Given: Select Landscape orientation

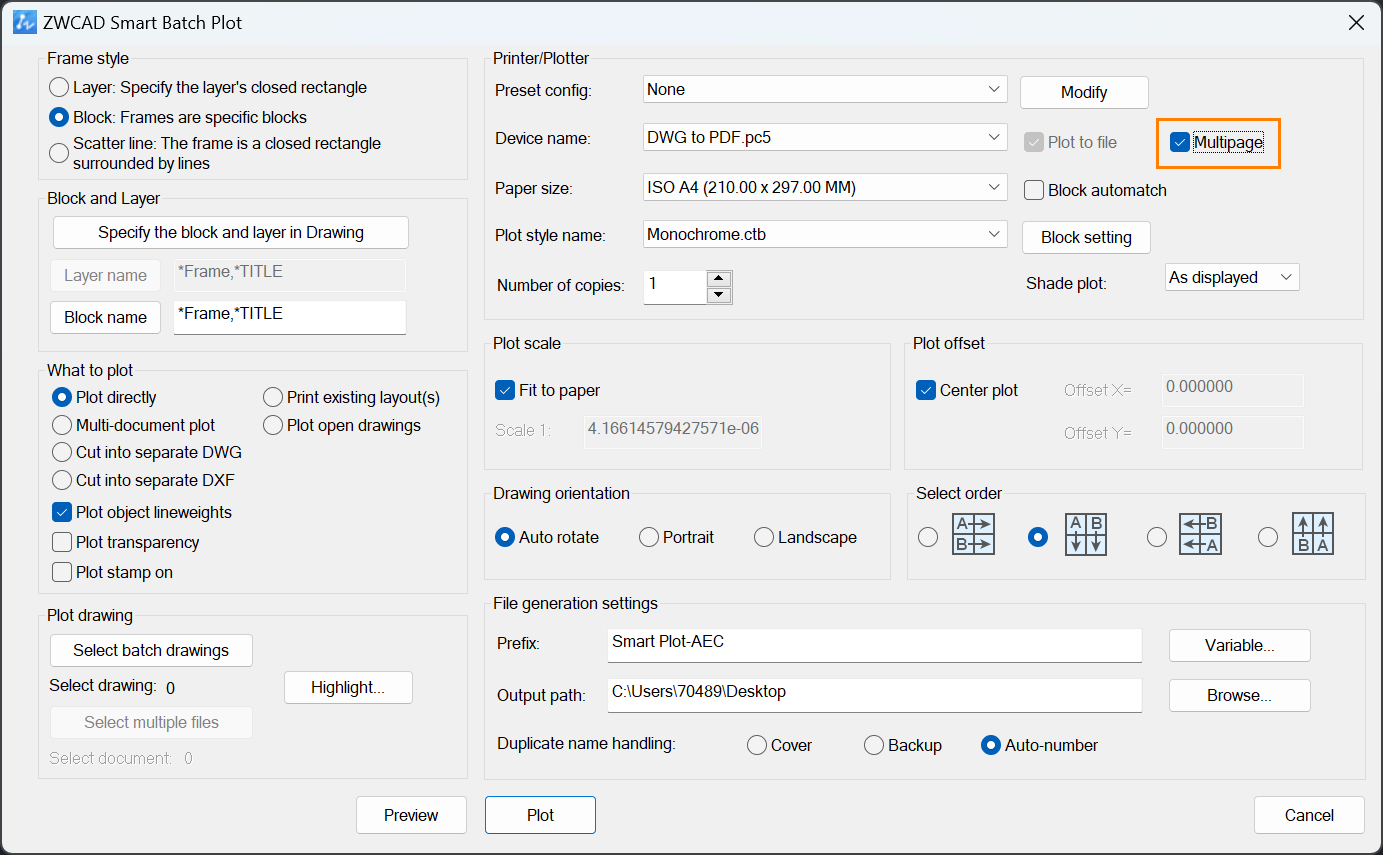Looking at the screenshot, I should point(764,537).
